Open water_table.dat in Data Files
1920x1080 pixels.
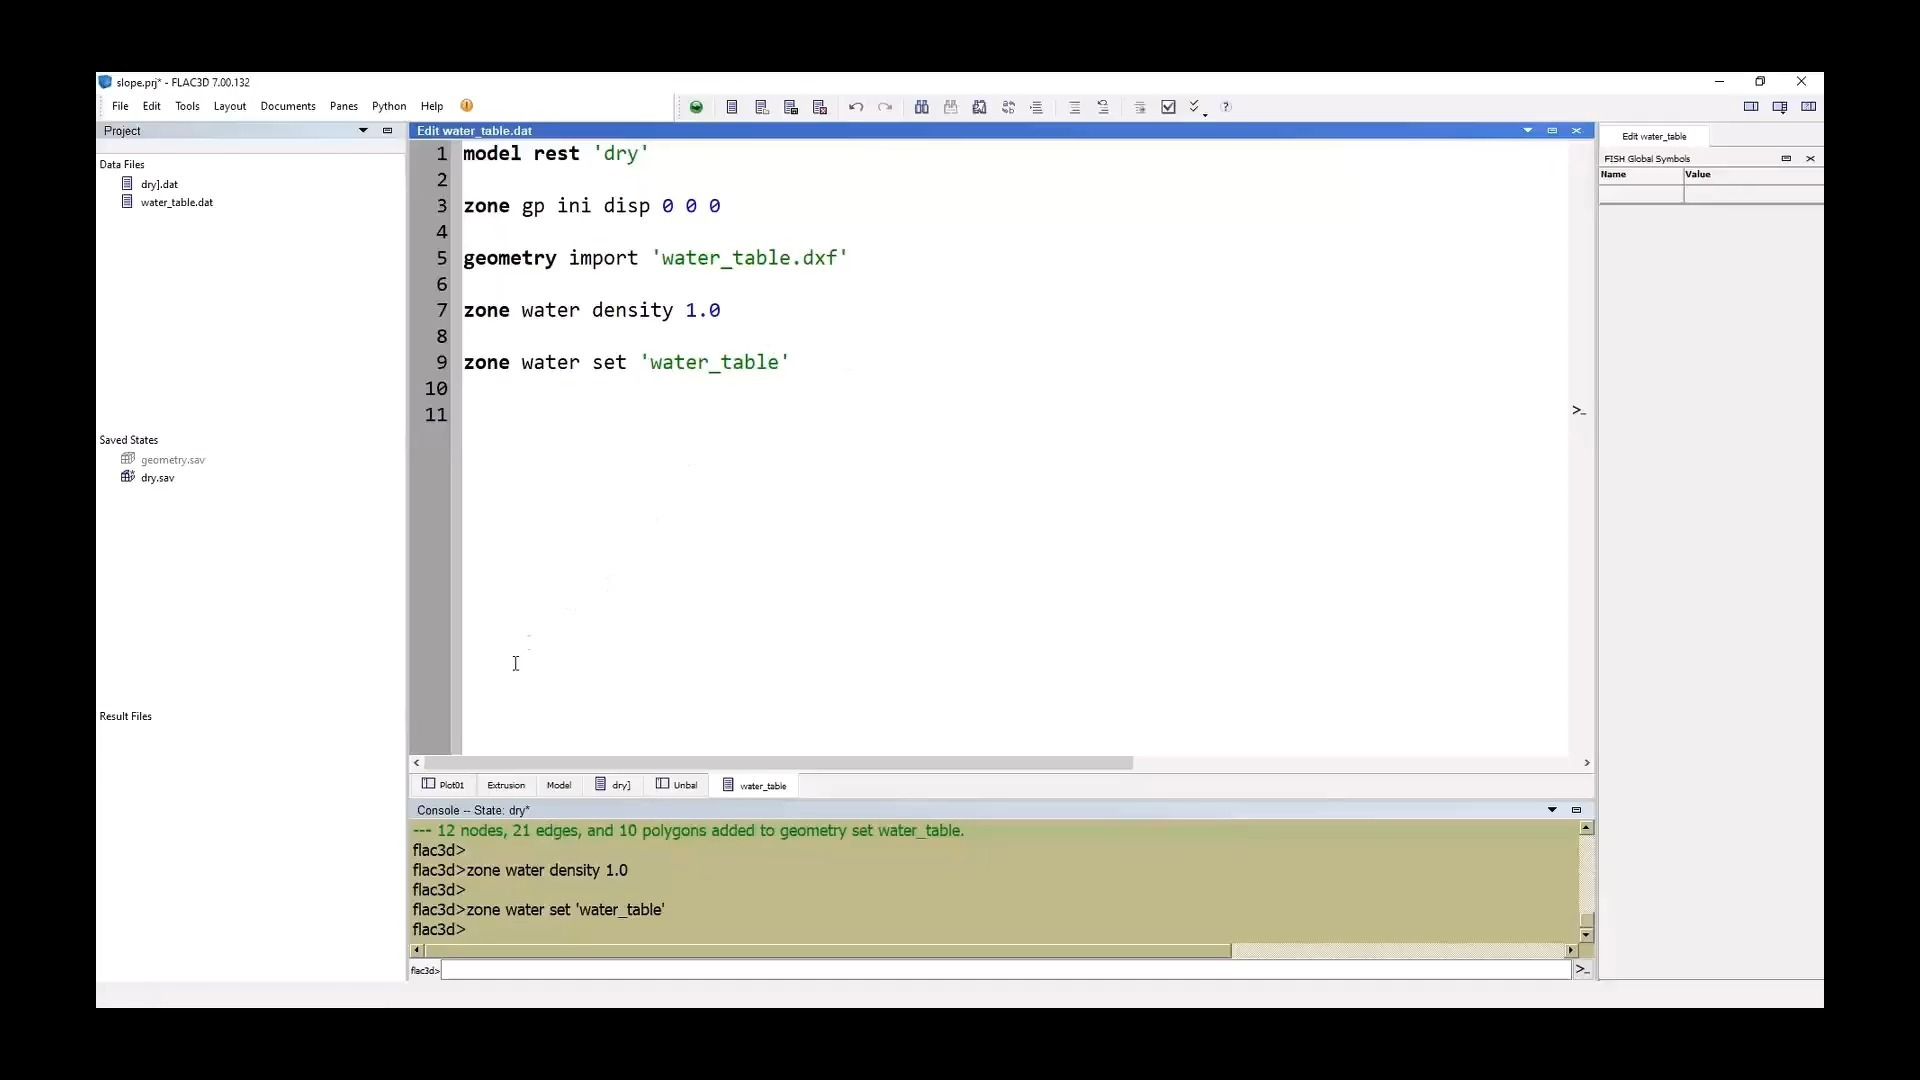(x=176, y=202)
